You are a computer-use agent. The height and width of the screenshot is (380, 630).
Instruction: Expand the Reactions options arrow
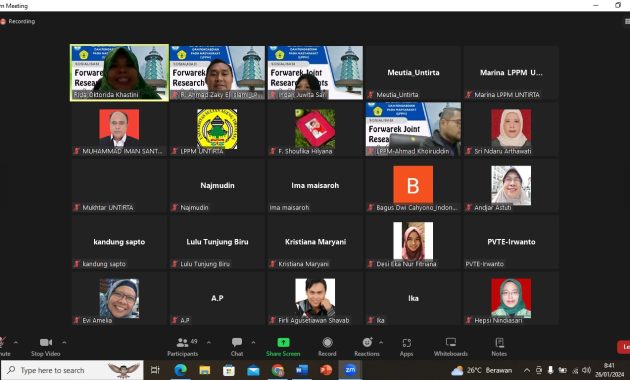[381, 343]
